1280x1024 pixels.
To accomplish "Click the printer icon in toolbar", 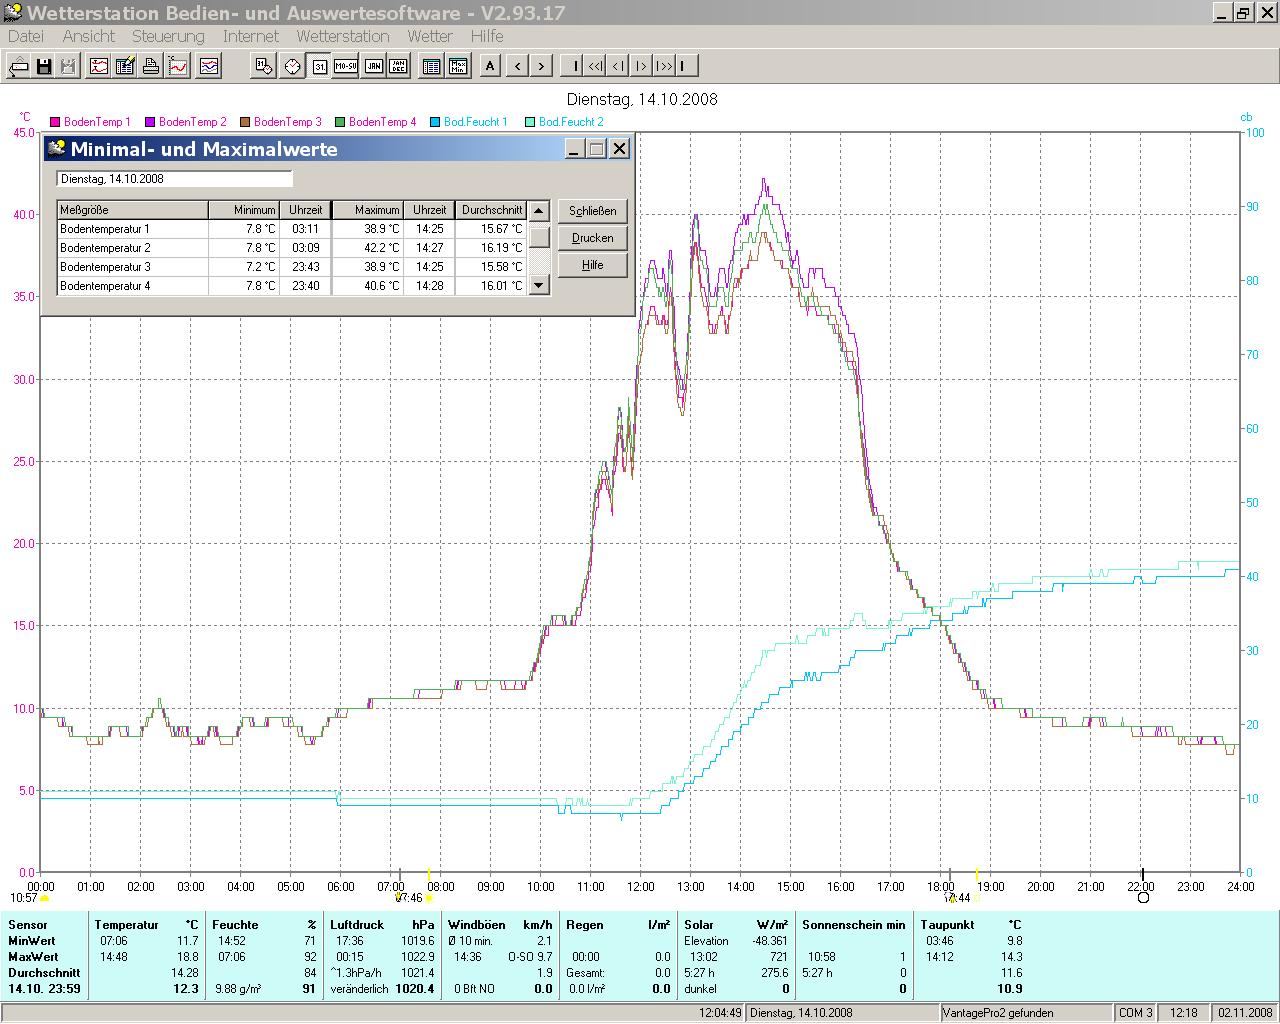I will (x=151, y=66).
